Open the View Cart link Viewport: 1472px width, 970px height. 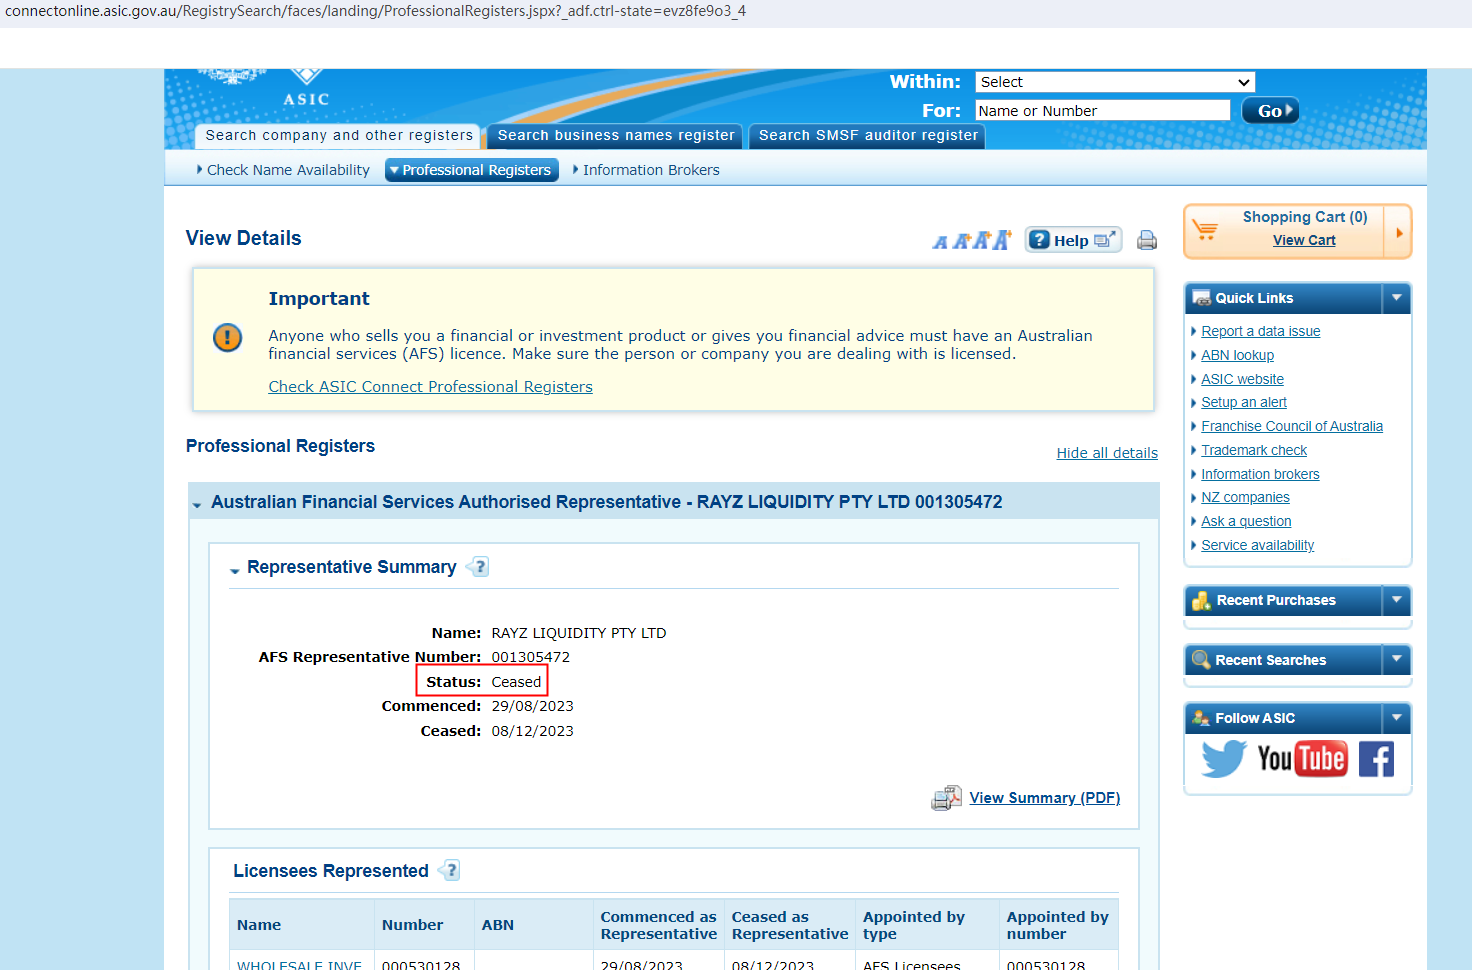[x=1304, y=240]
